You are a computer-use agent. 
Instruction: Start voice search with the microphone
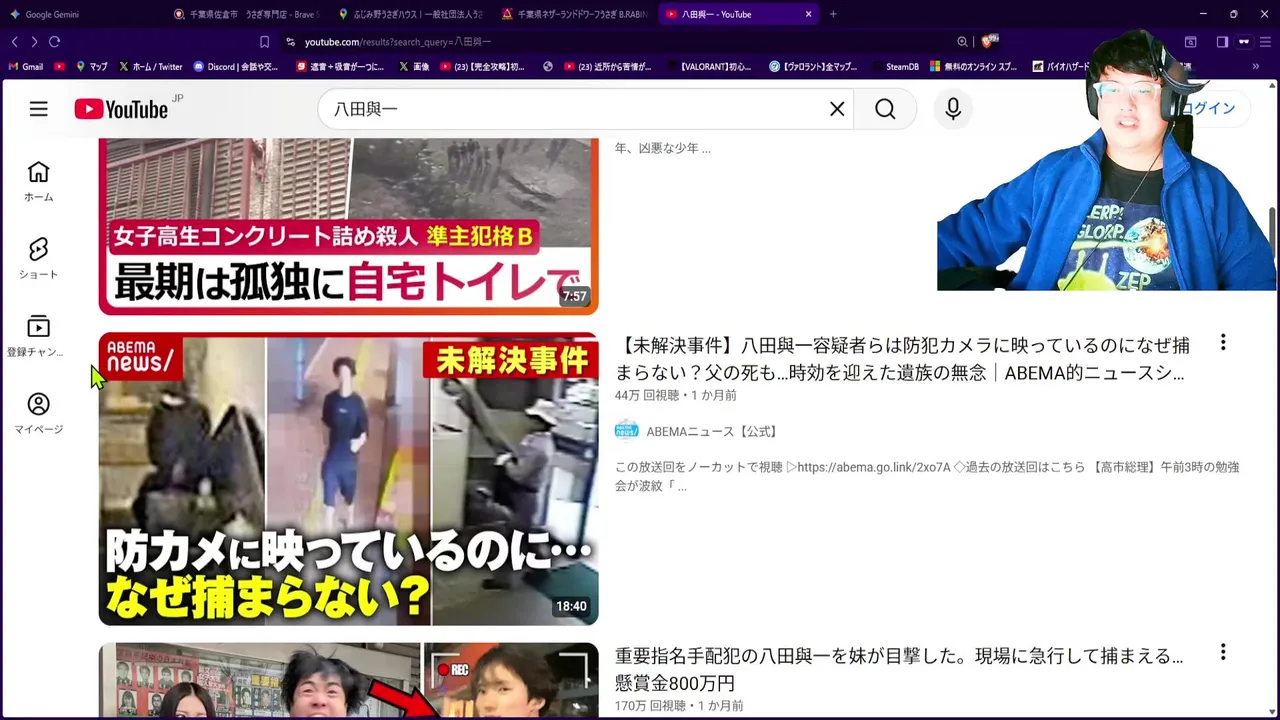pyautogui.click(x=953, y=109)
